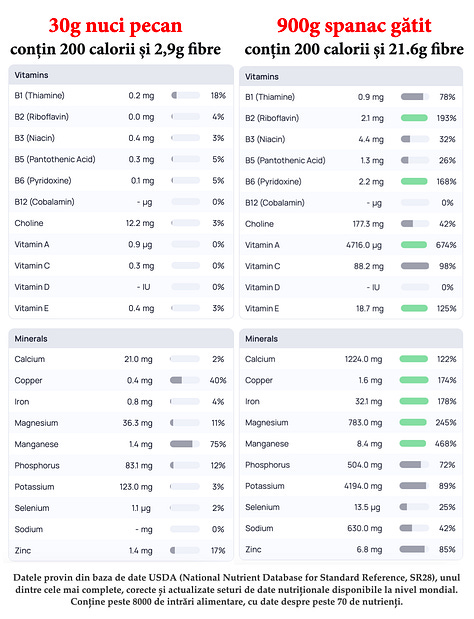Click the pecan Manganese 75% progress bar
474x619 pixels.
(x=185, y=444)
